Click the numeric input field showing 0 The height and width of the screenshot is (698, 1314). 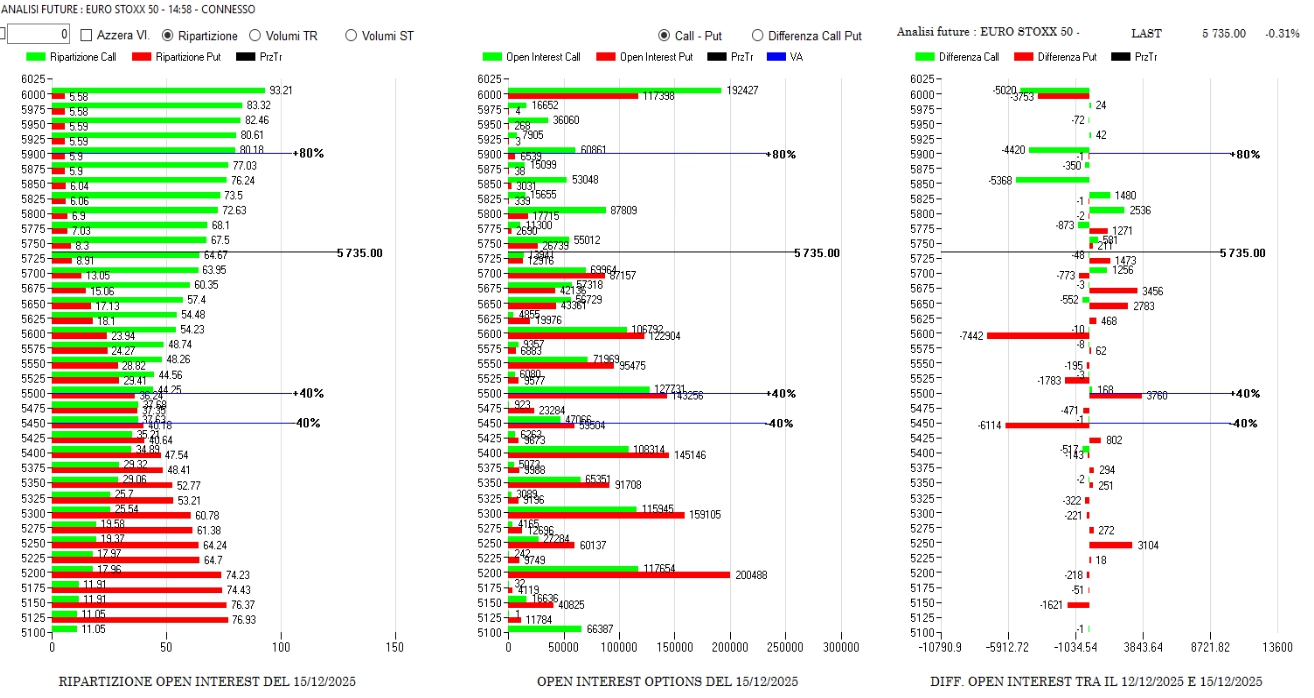click(38, 35)
